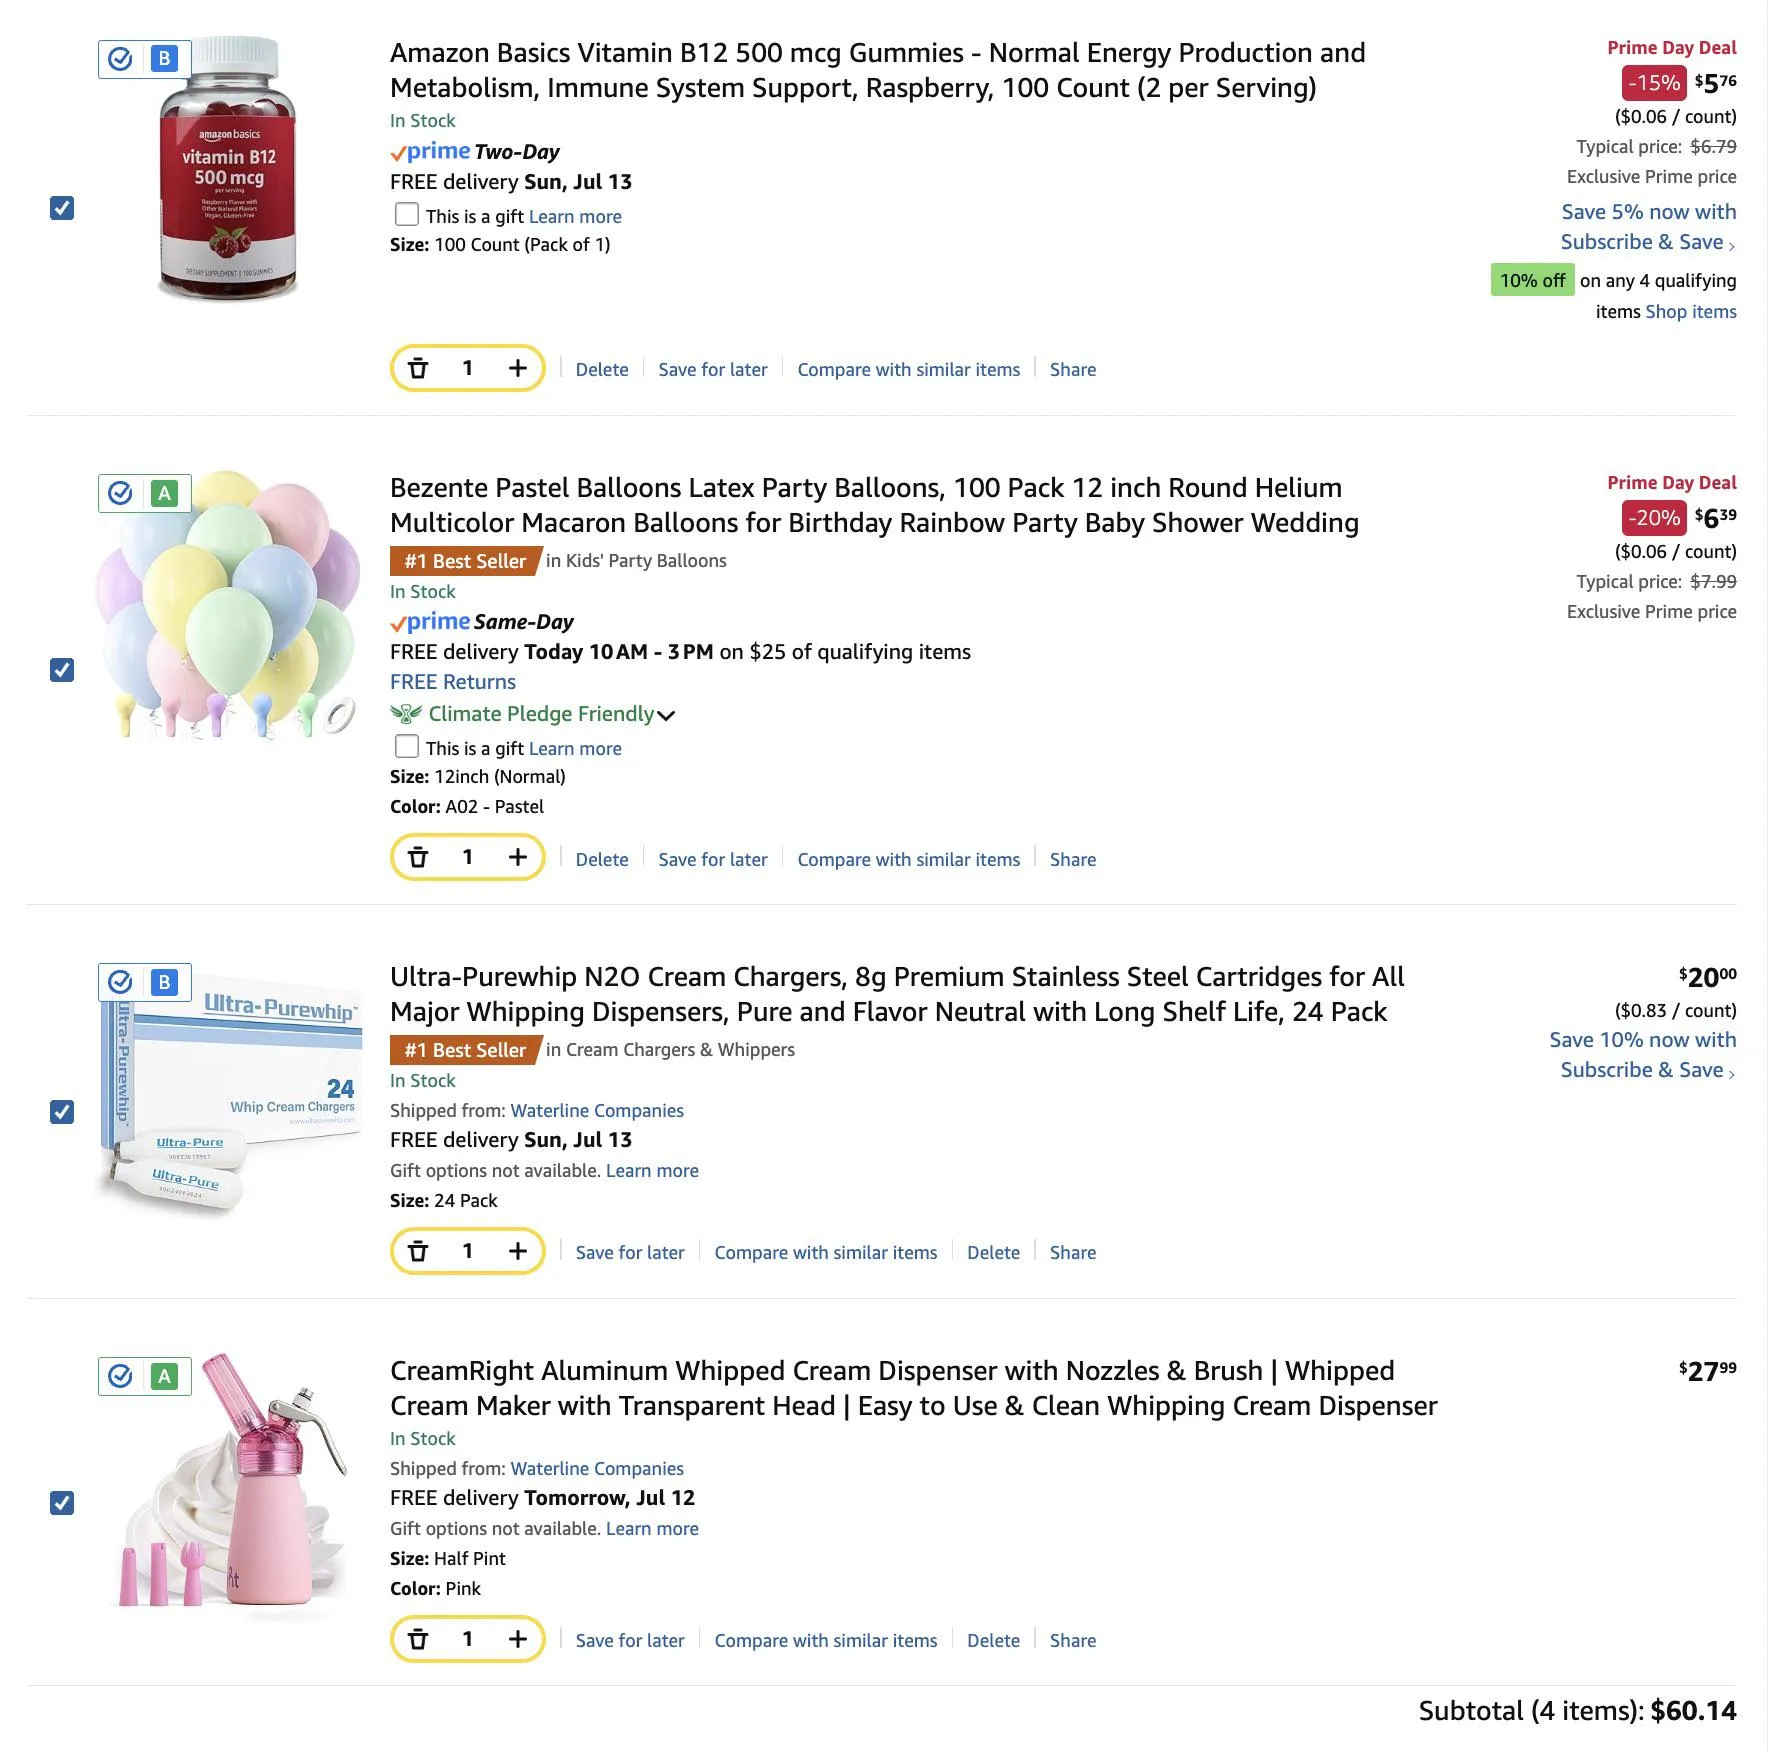This screenshot has height=1752, width=1768.
Task: Open the Waterline Companies seller link for chargers
Action: [597, 1110]
